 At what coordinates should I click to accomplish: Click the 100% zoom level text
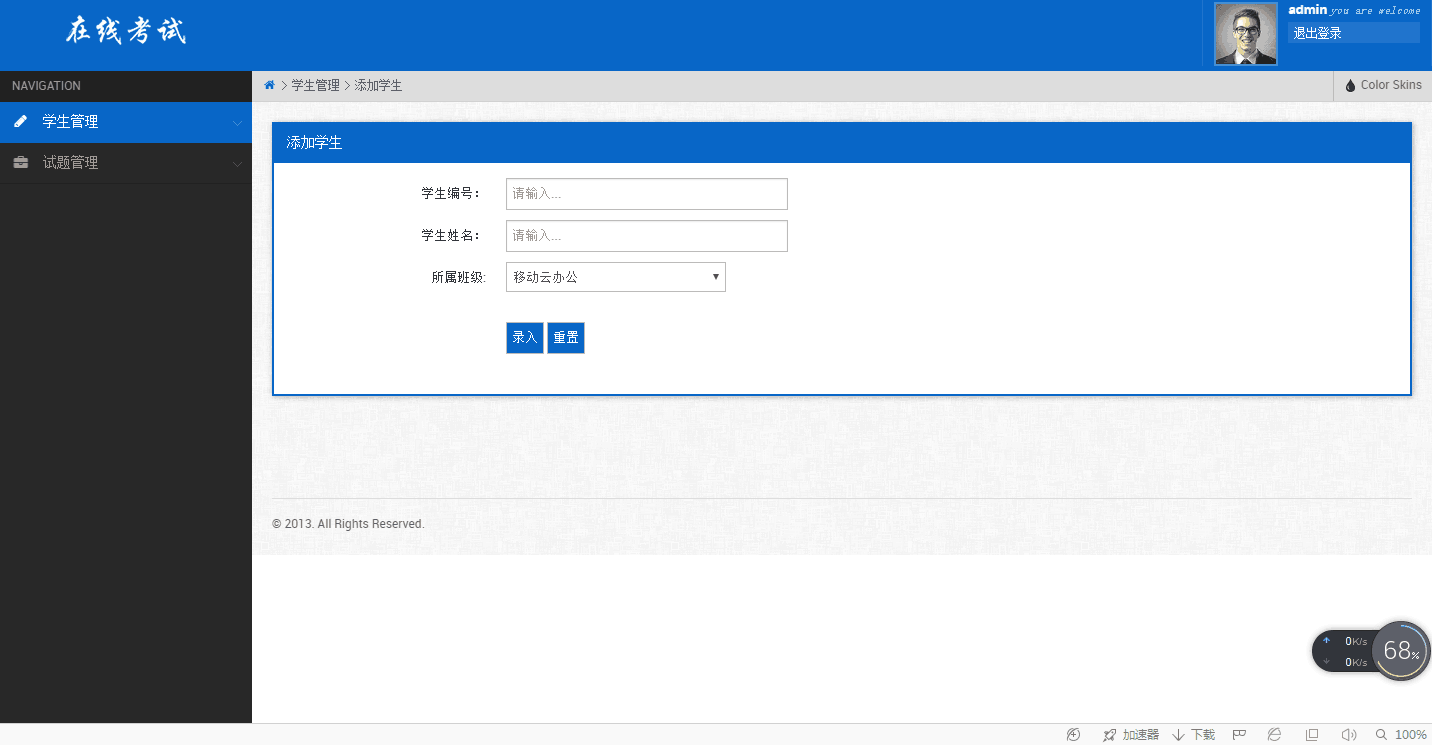point(1411,735)
